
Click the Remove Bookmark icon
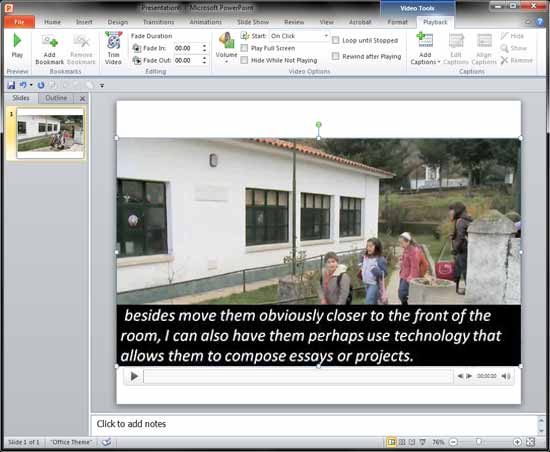coord(81,41)
